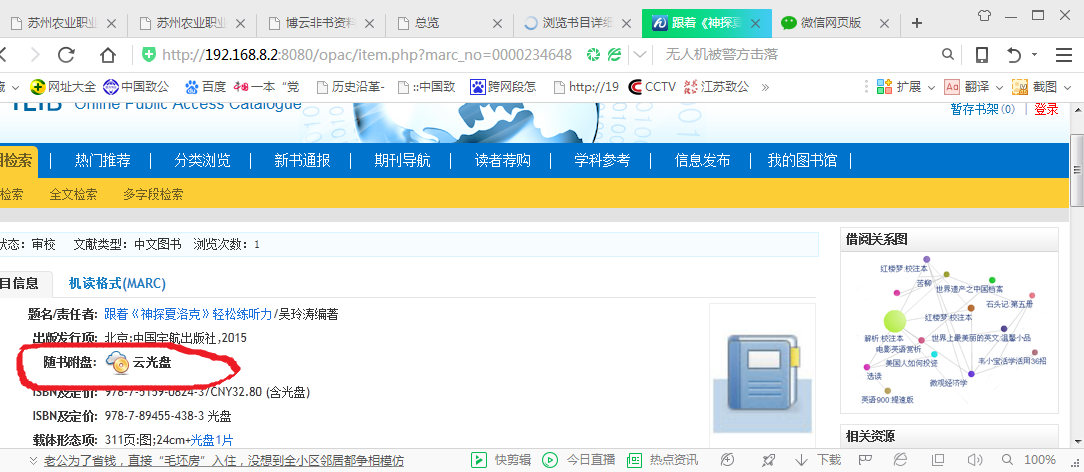Click the search magnifier in address bar

[x=944, y=55]
